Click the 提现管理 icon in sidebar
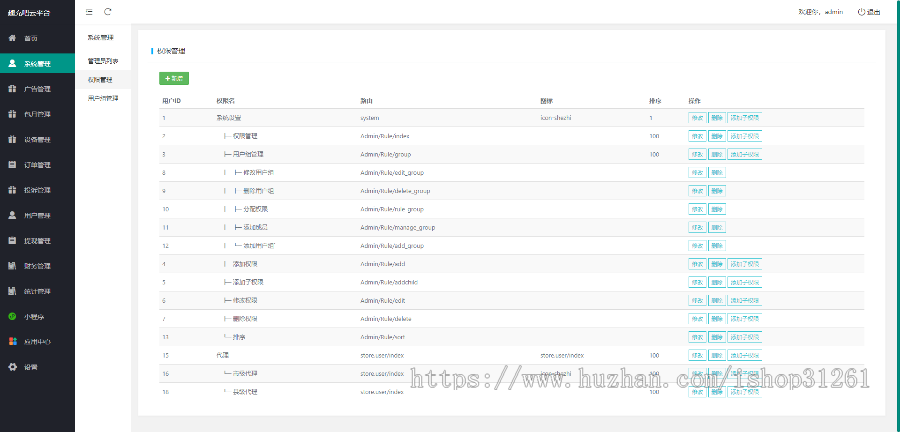 pyautogui.click(x=13, y=240)
